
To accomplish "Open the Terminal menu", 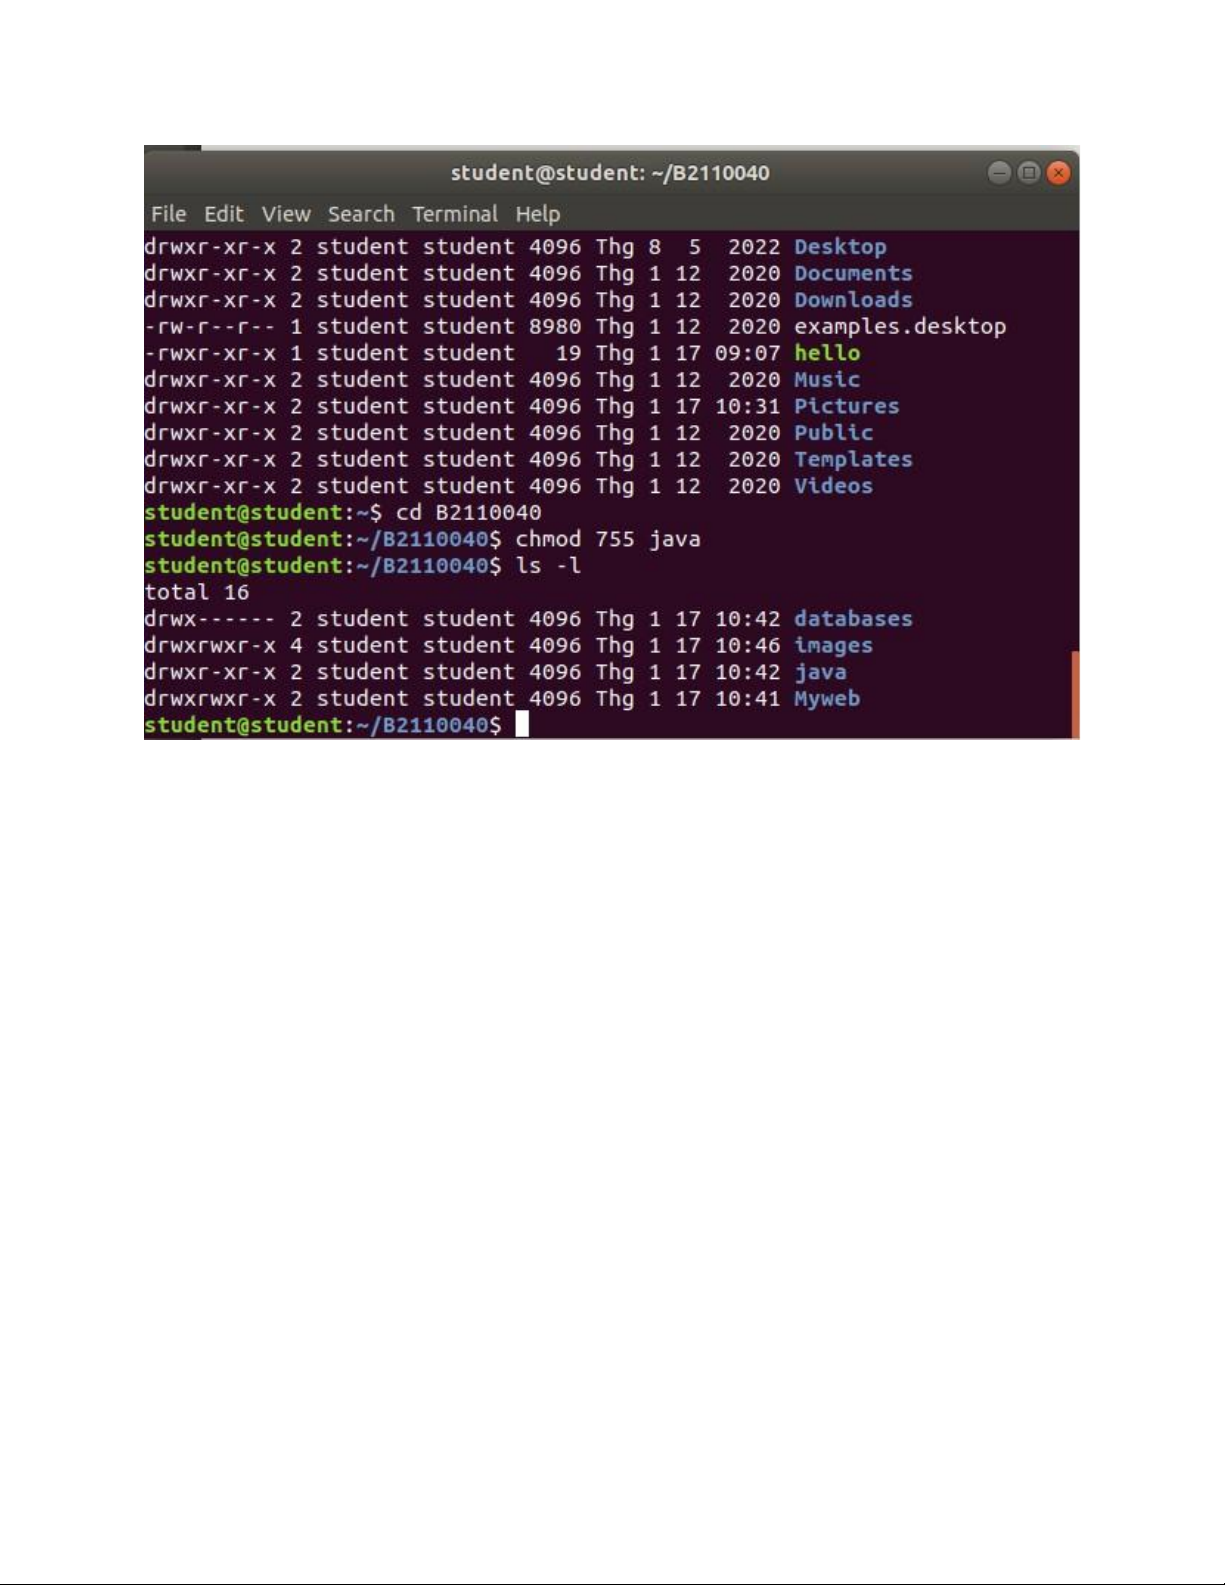I will tap(455, 214).
